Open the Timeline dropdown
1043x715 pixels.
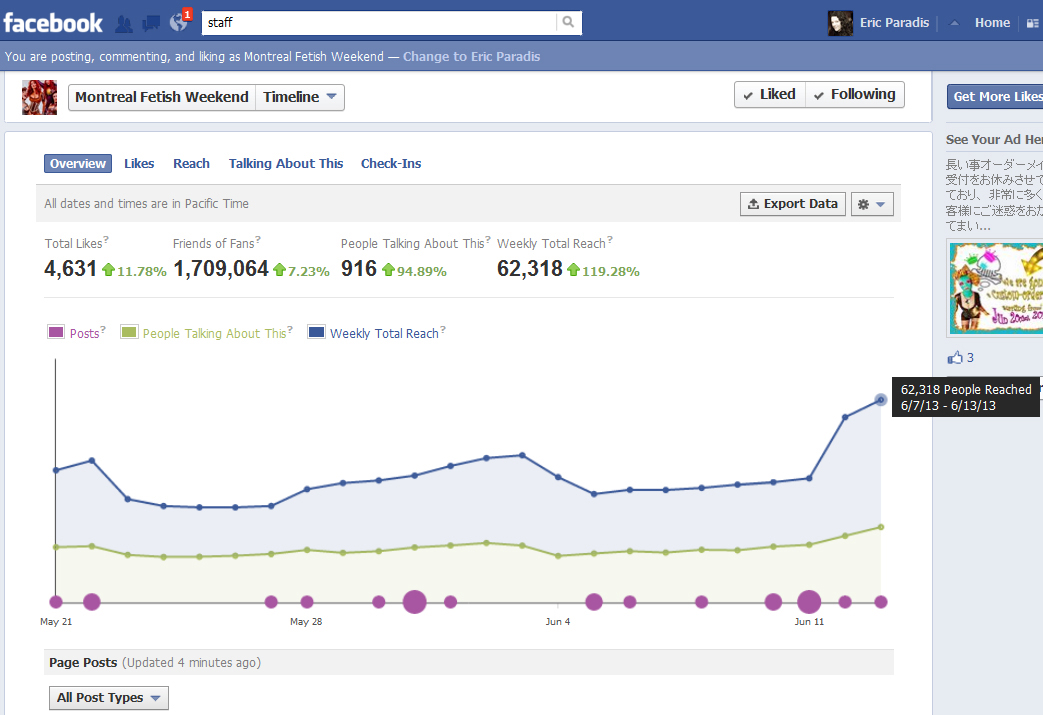click(x=300, y=97)
